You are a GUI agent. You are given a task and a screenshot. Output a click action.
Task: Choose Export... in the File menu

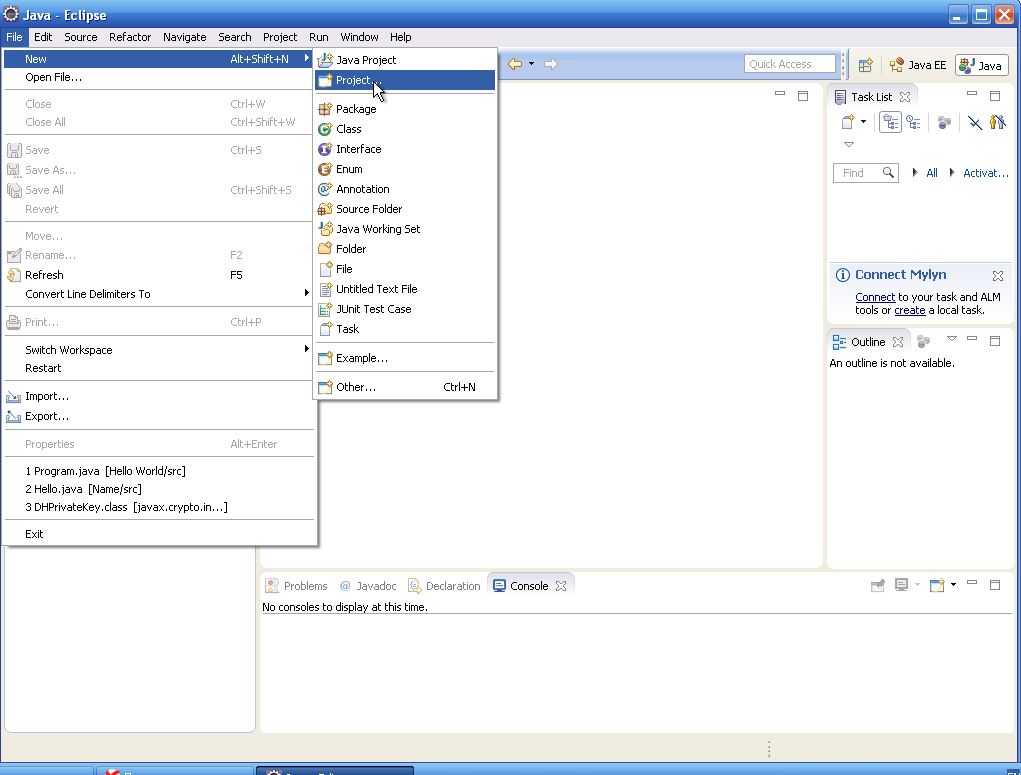[x=159, y=416]
